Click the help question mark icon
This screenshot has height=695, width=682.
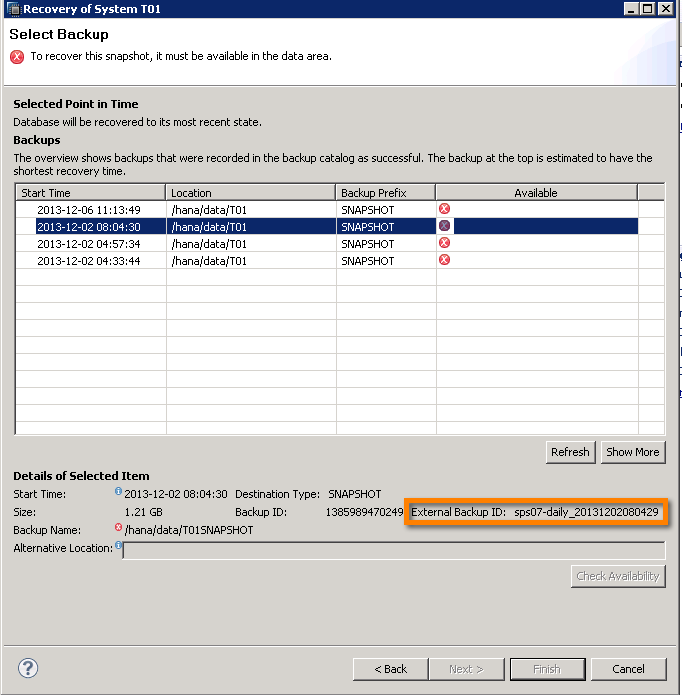[x=28, y=668]
